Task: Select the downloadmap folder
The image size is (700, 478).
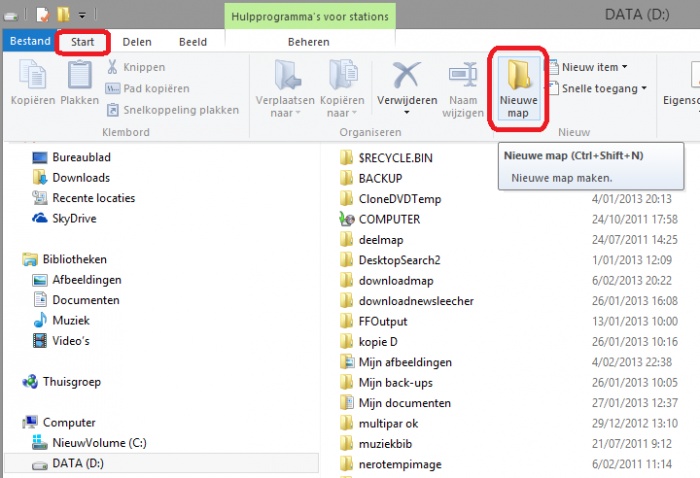Action: pos(387,281)
